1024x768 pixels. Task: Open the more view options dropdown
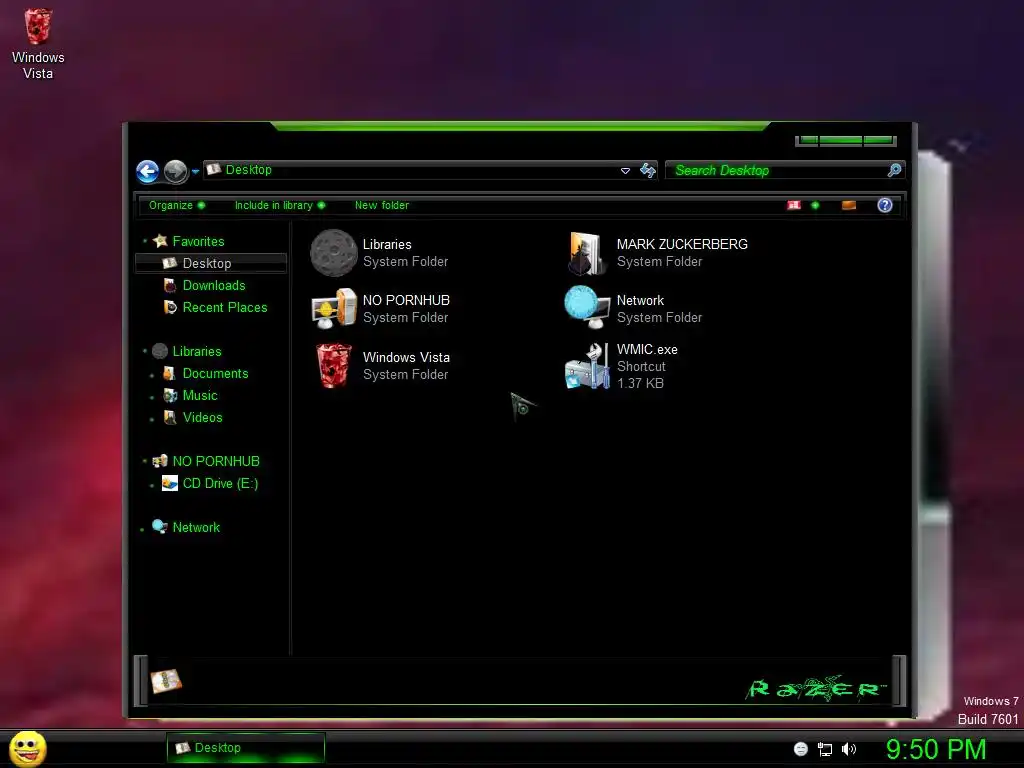[814, 205]
